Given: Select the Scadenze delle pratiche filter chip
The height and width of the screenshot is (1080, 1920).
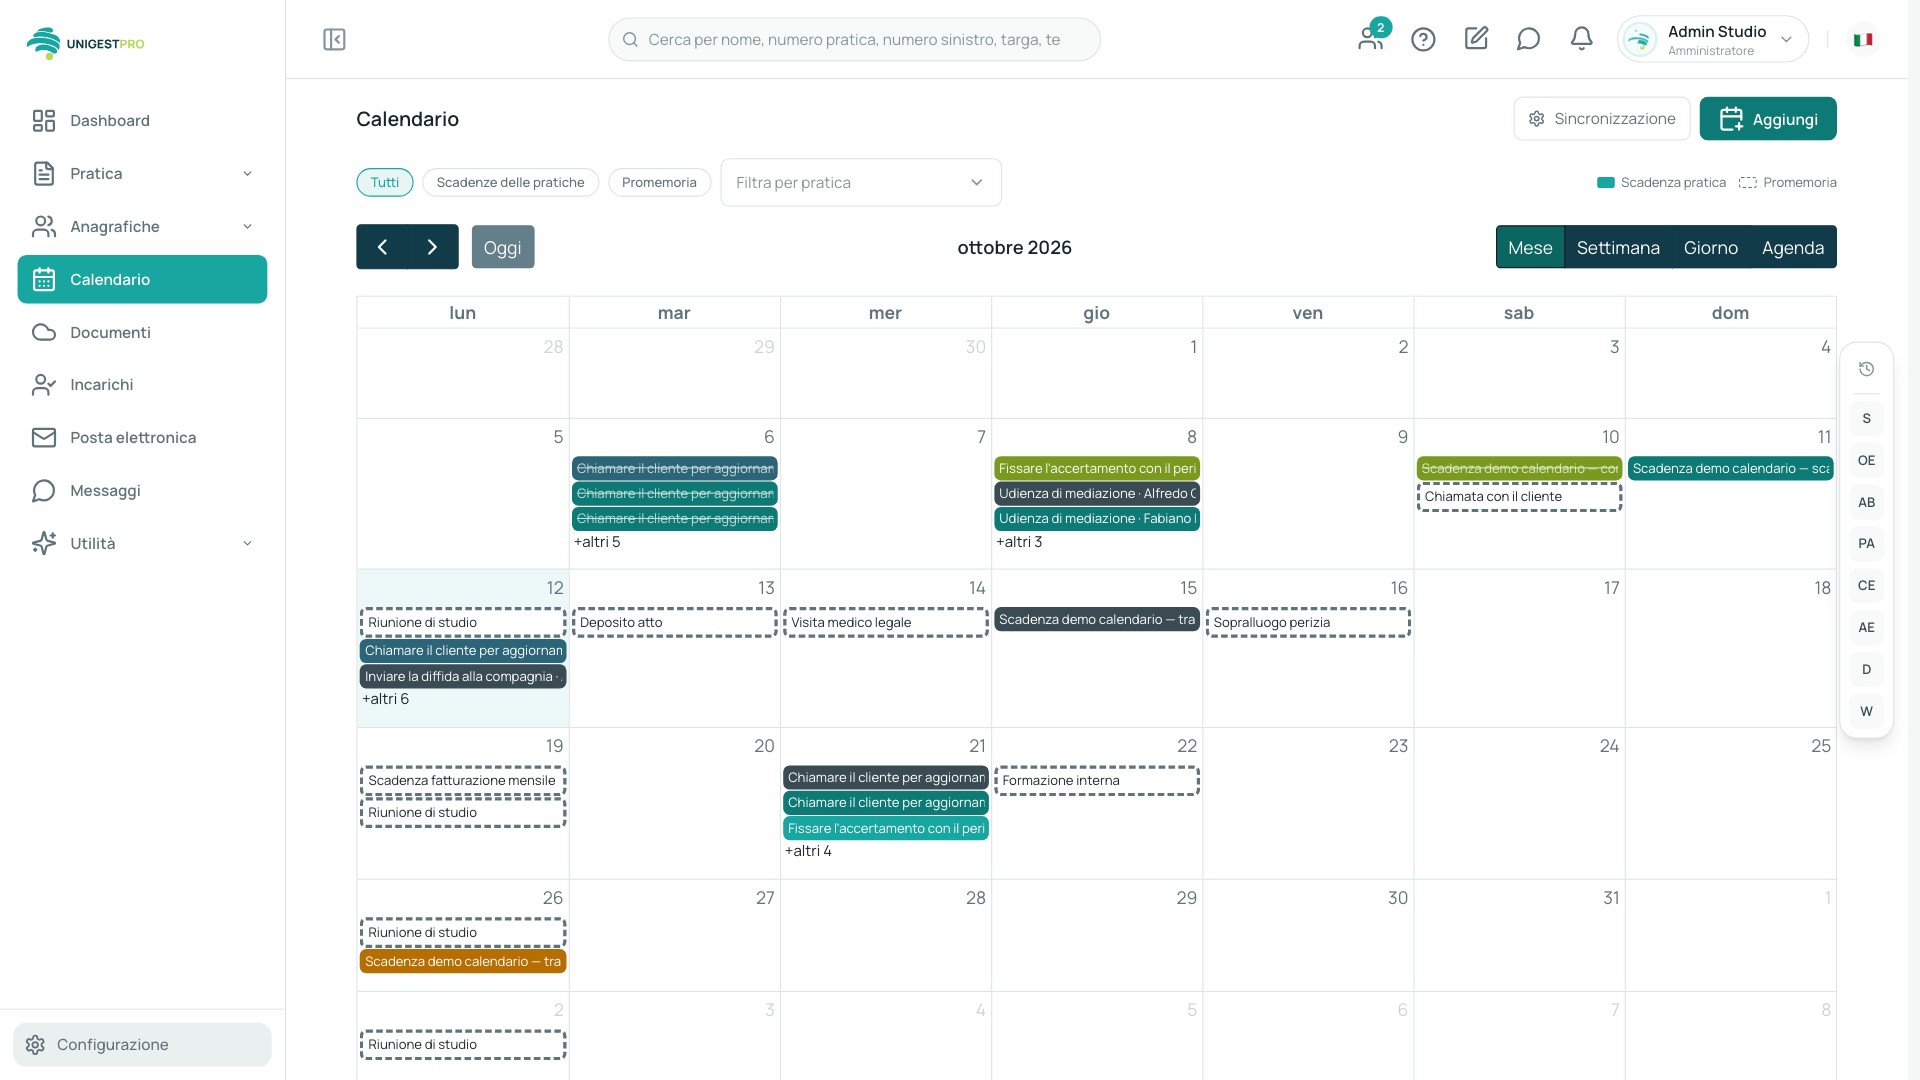Looking at the screenshot, I should (x=510, y=182).
